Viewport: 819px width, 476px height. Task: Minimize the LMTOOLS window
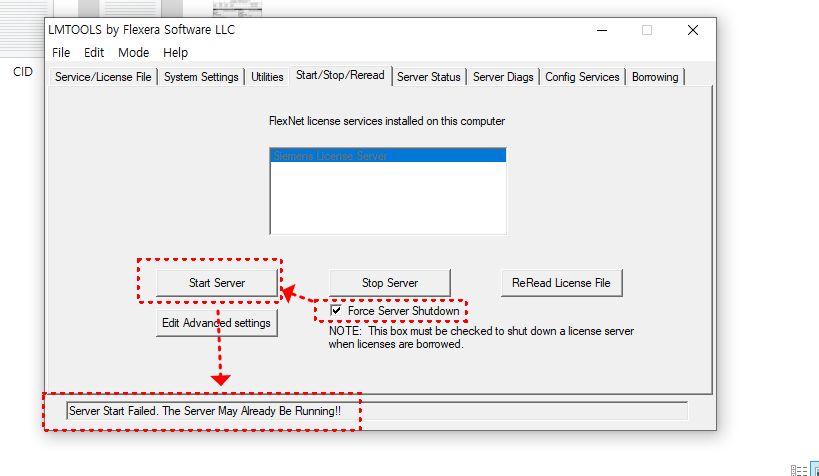(602, 30)
